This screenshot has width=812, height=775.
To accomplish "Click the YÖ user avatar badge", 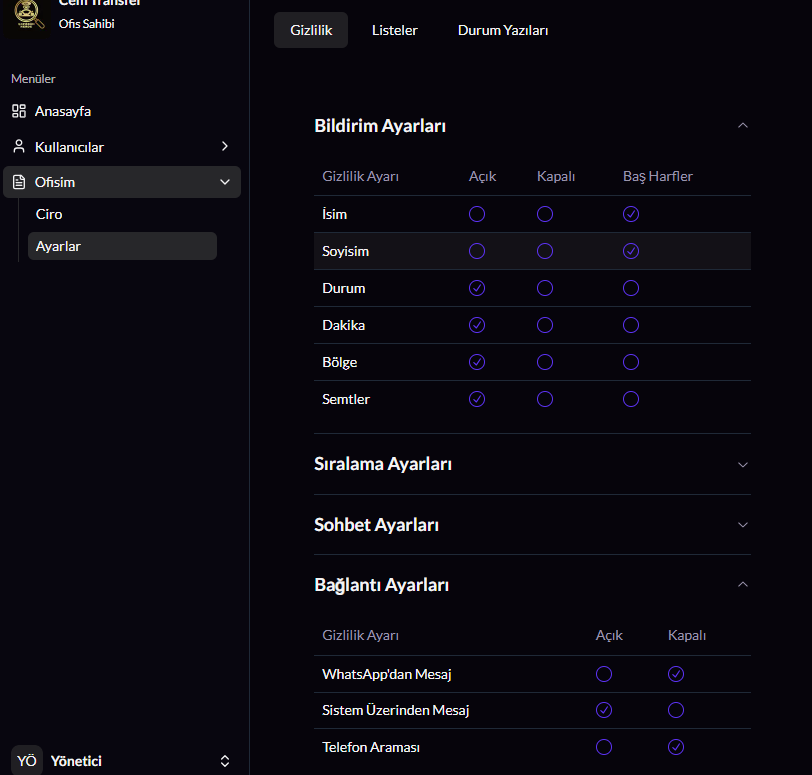I will coord(27,761).
